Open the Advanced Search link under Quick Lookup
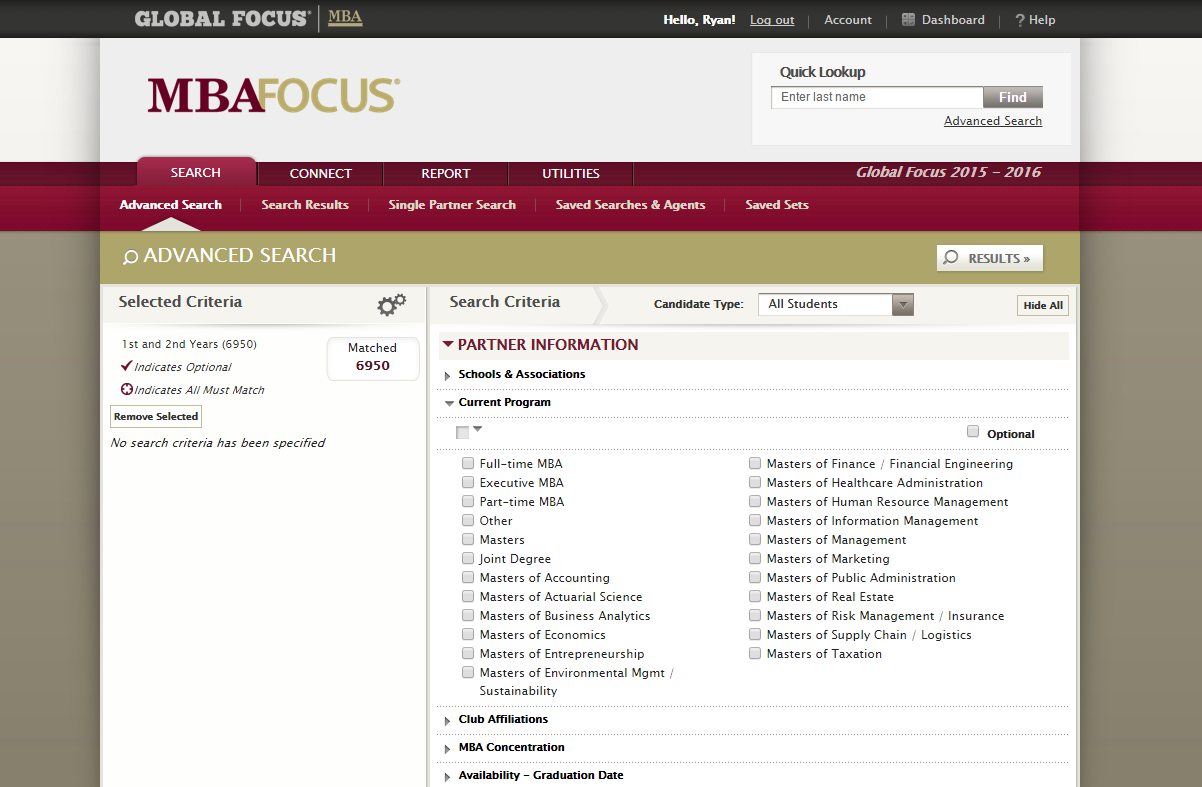The height and width of the screenshot is (787, 1202). click(x=993, y=121)
